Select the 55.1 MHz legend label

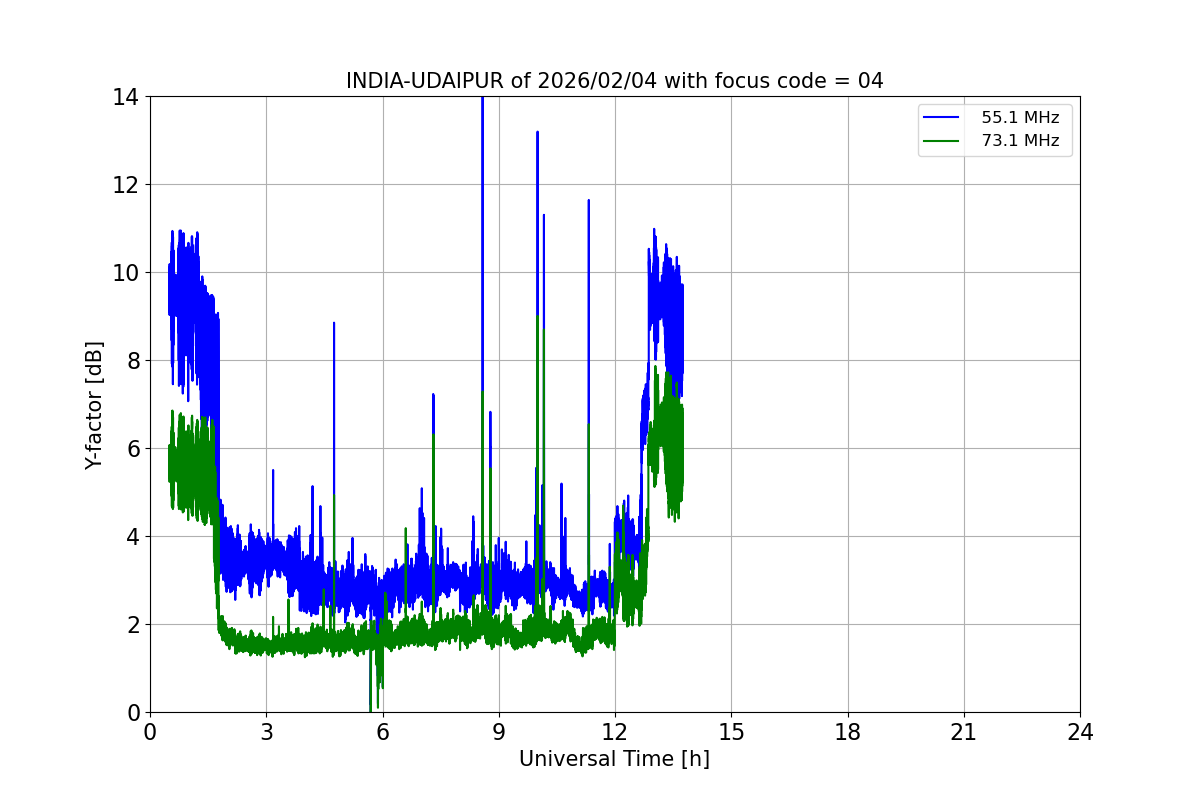coord(1020,117)
